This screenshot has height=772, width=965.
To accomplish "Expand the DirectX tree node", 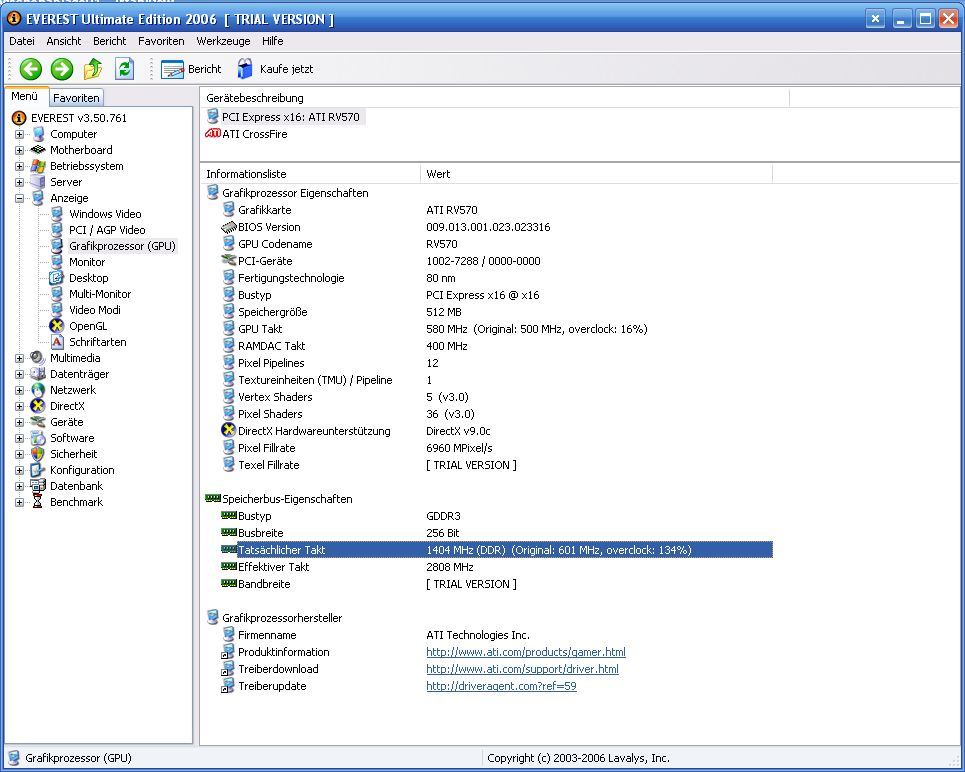I will (20, 406).
